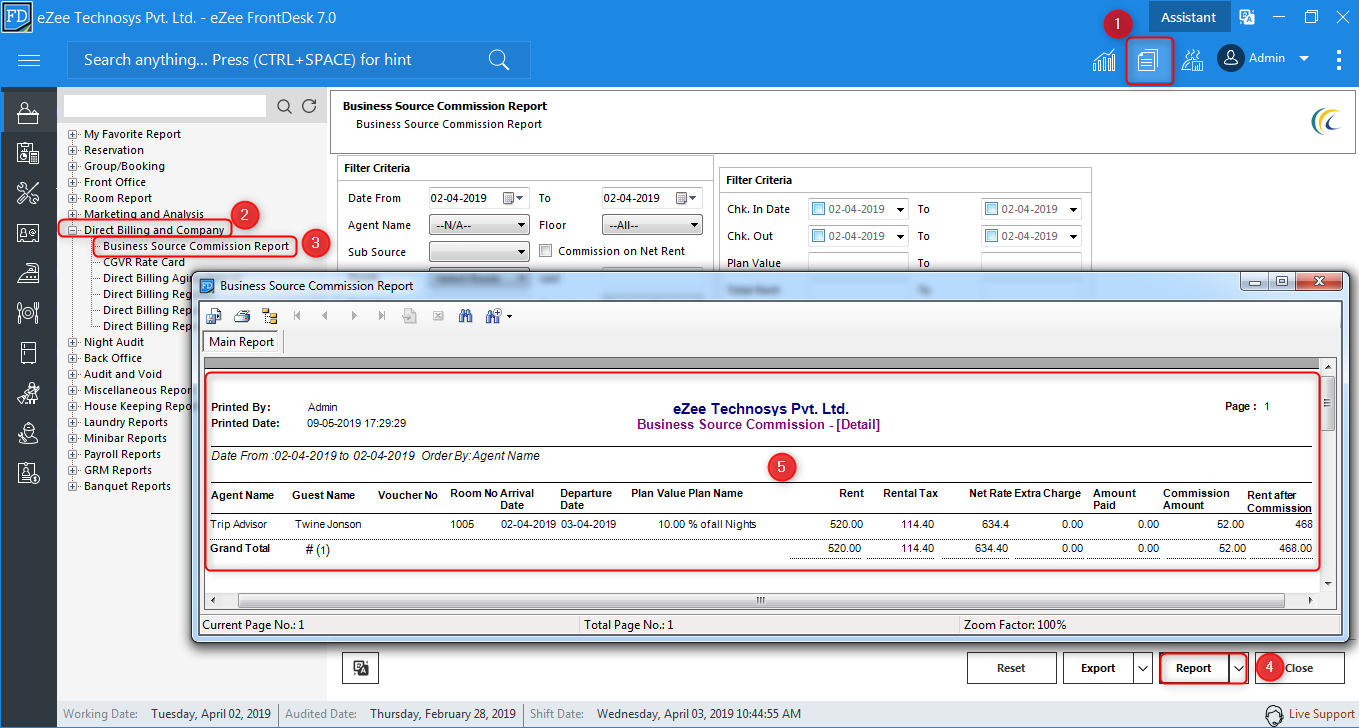
Task: Click the Close button
Action: coord(1300,668)
